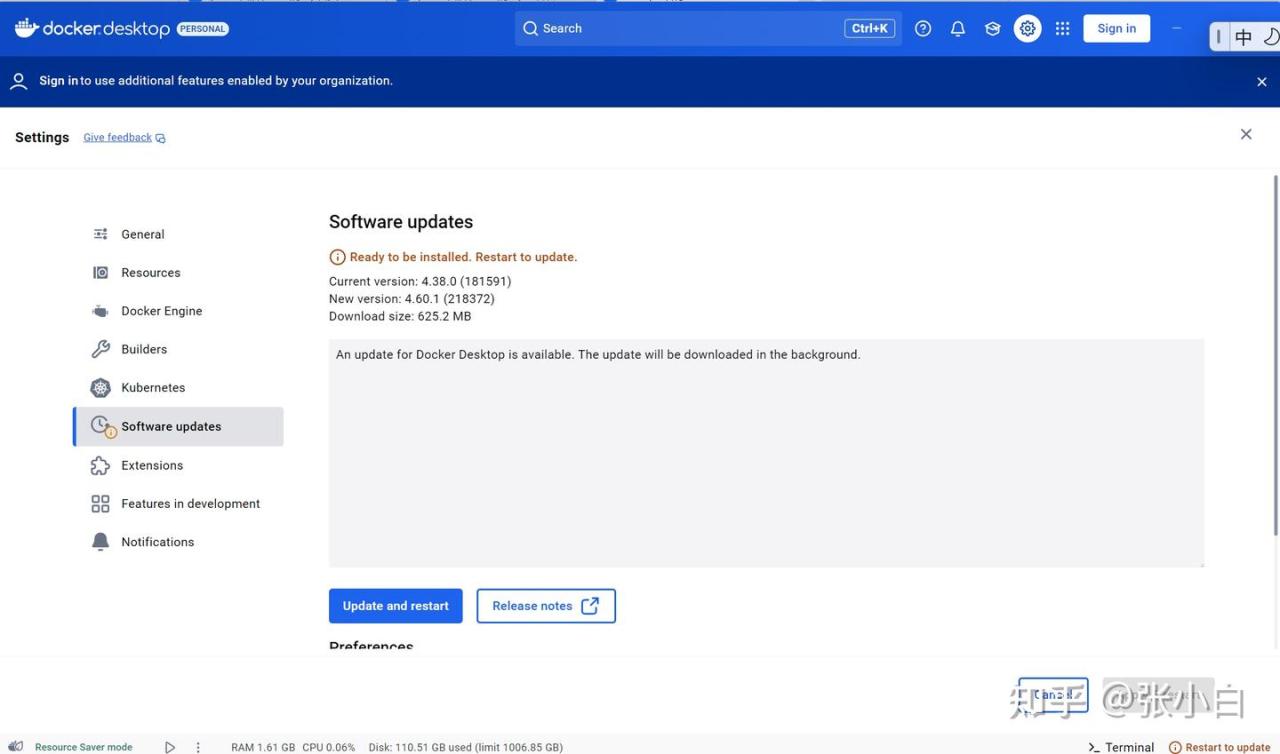Open the Terminal from status bar

click(x=1121, y=747)
